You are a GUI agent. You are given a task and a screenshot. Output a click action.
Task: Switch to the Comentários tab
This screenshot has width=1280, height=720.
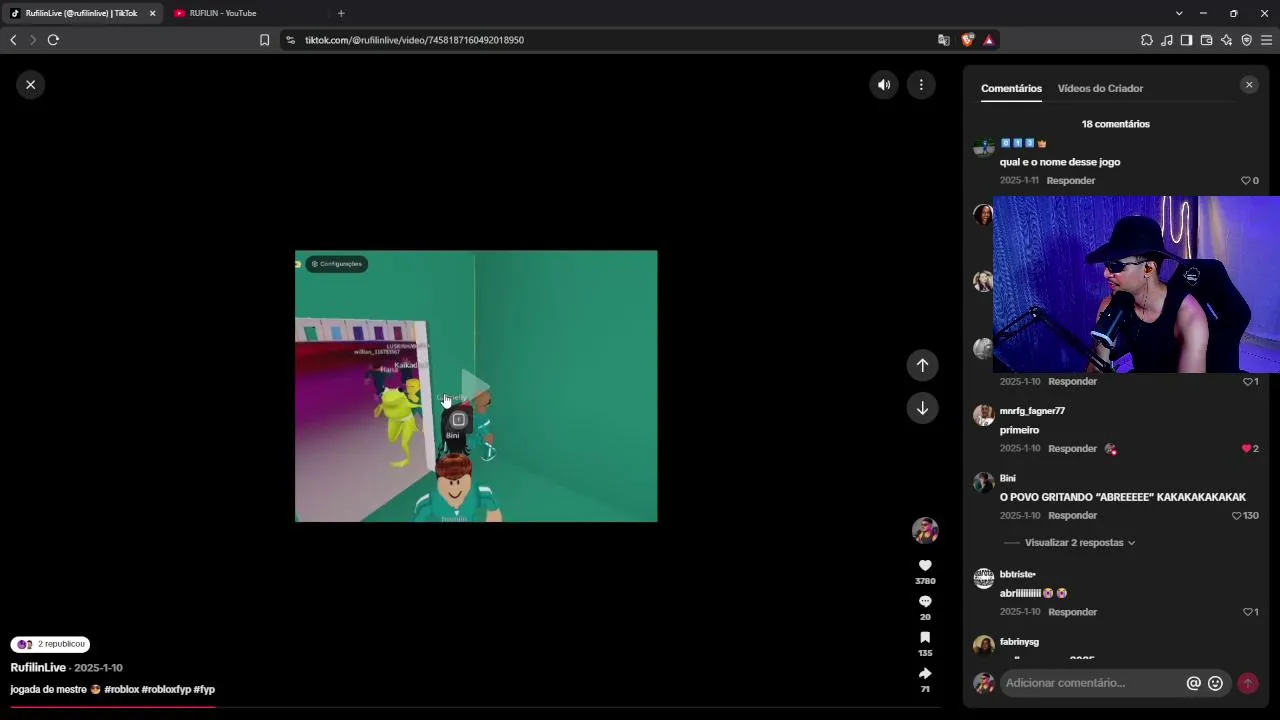pos(1011,88)
